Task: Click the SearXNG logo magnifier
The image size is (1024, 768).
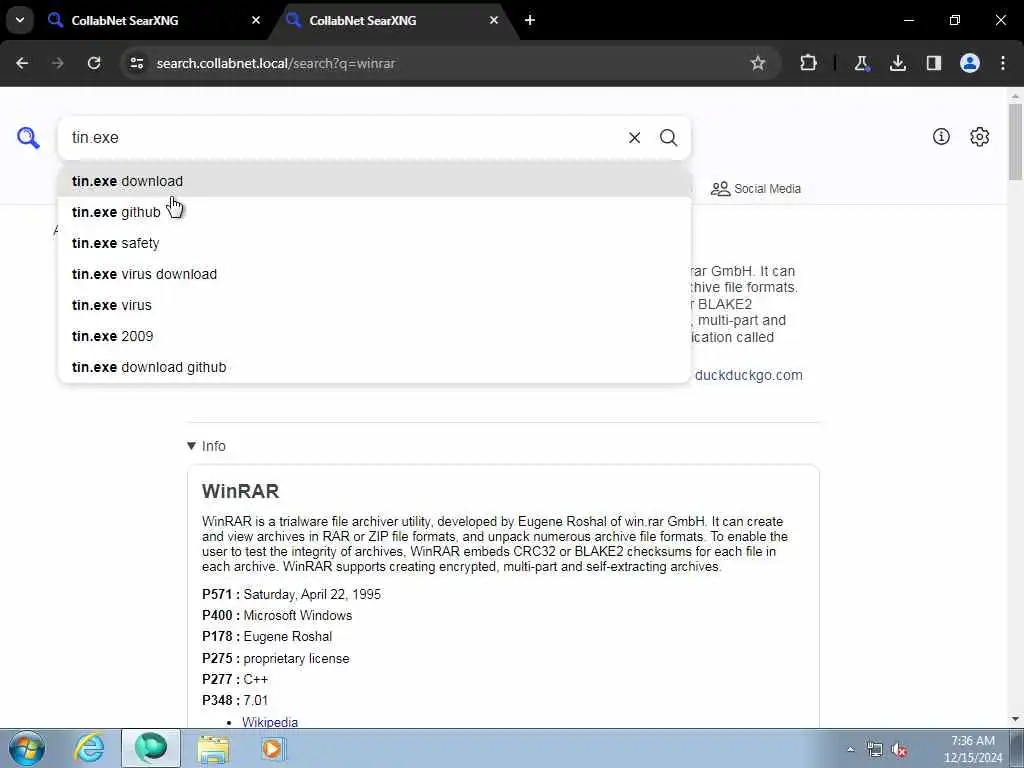Action: 28,138
